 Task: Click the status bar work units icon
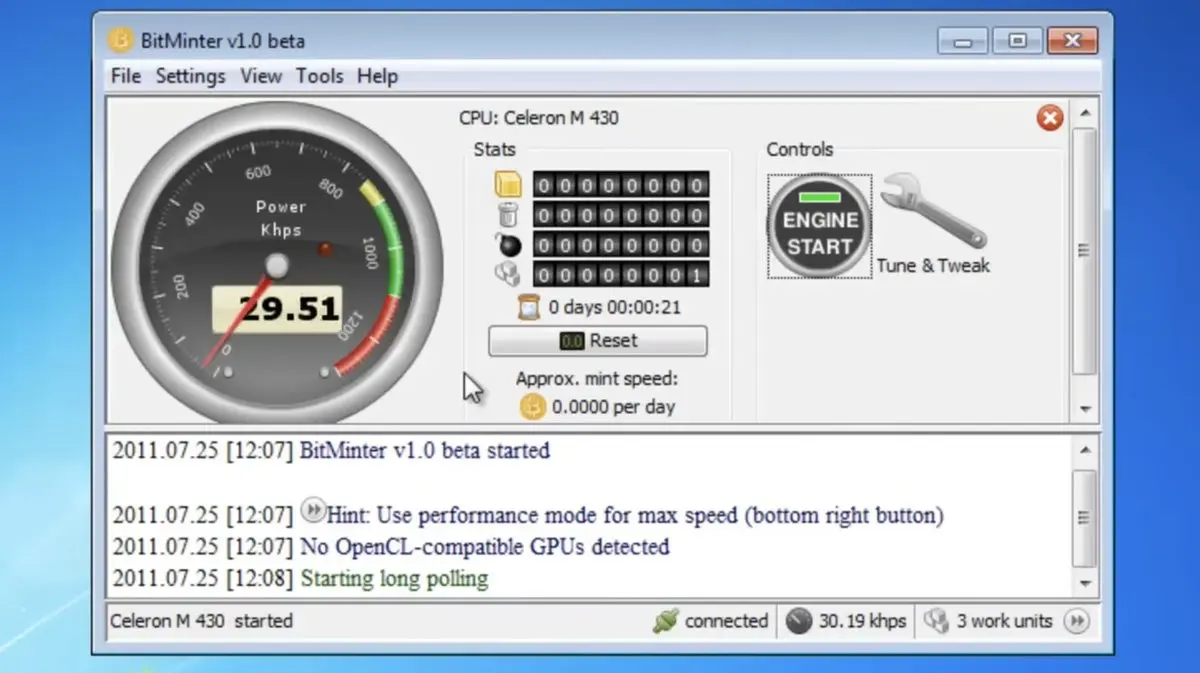[935, 621]
